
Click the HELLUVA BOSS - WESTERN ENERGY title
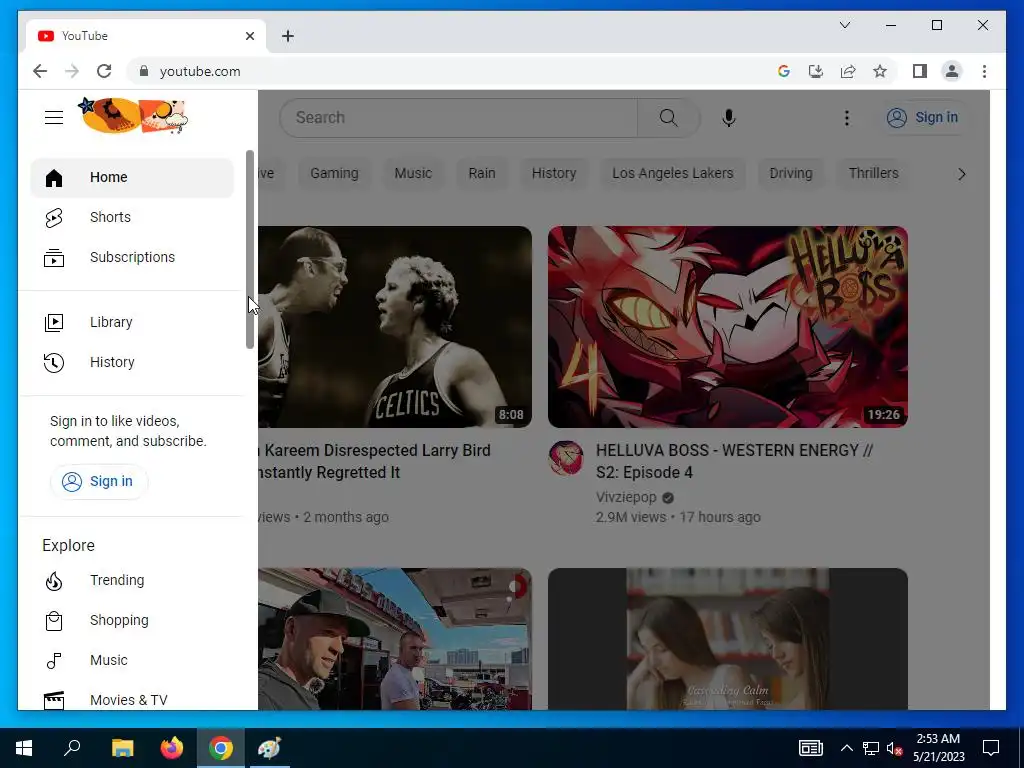coord(734,462)
